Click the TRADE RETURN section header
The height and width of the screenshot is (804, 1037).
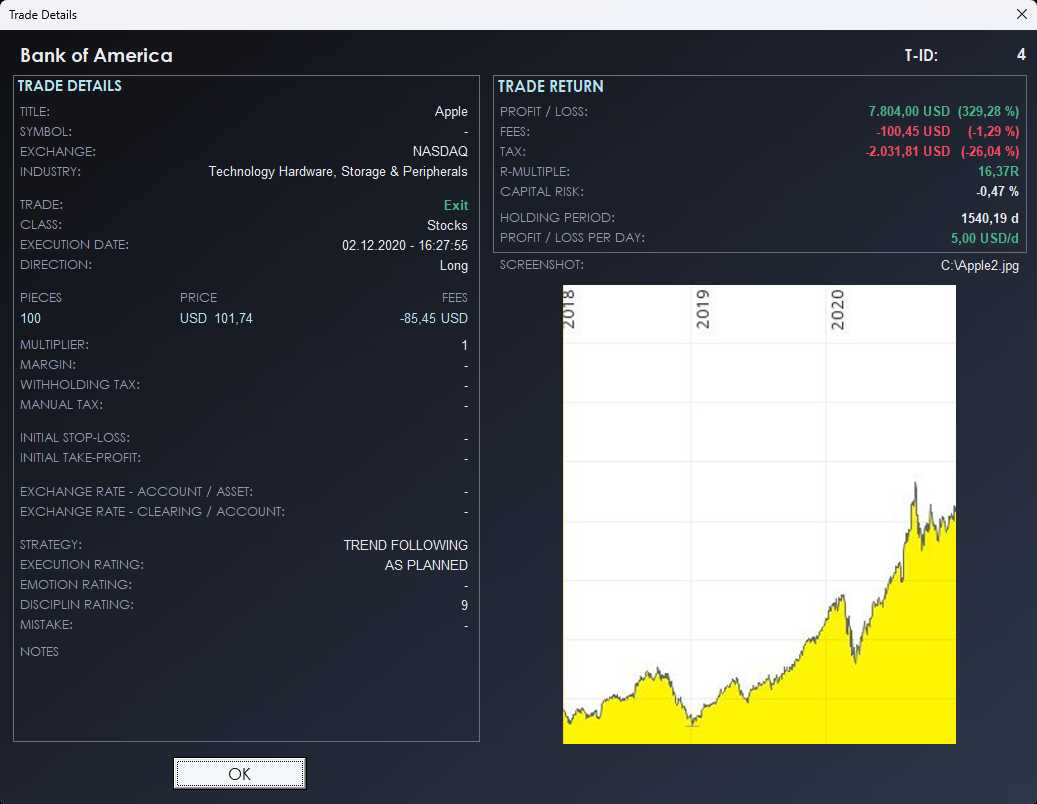(x=550, y=87)
